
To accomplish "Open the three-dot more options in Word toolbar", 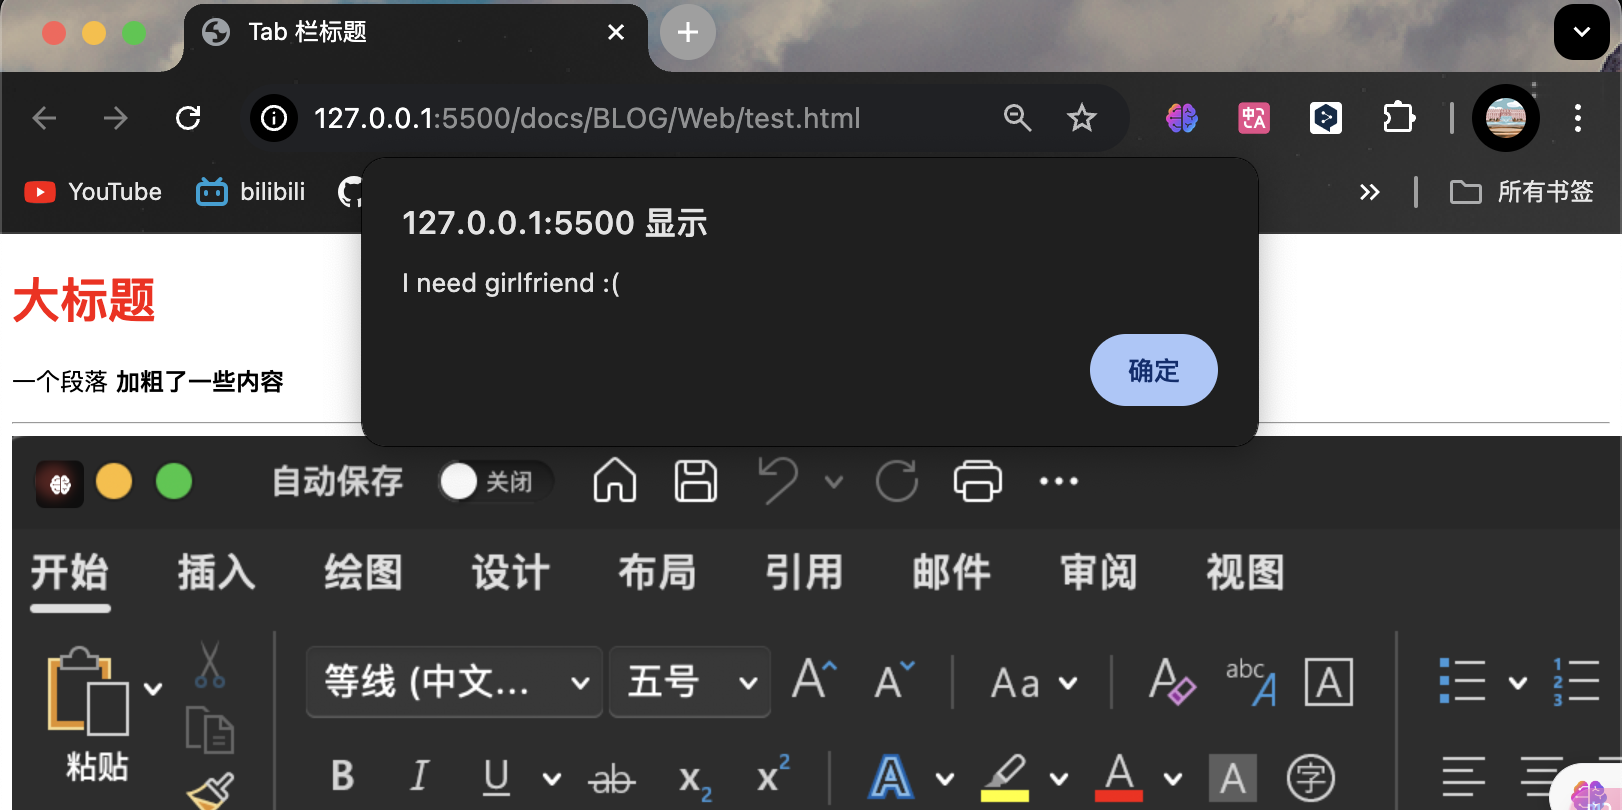I will 1059,481.
